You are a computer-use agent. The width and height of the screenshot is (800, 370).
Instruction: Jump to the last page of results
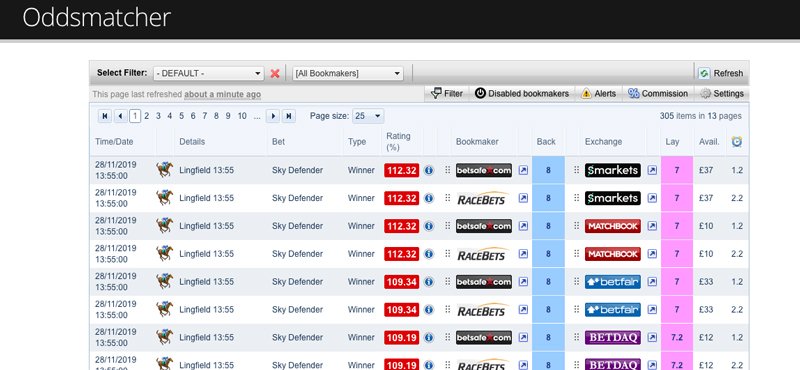289,116
